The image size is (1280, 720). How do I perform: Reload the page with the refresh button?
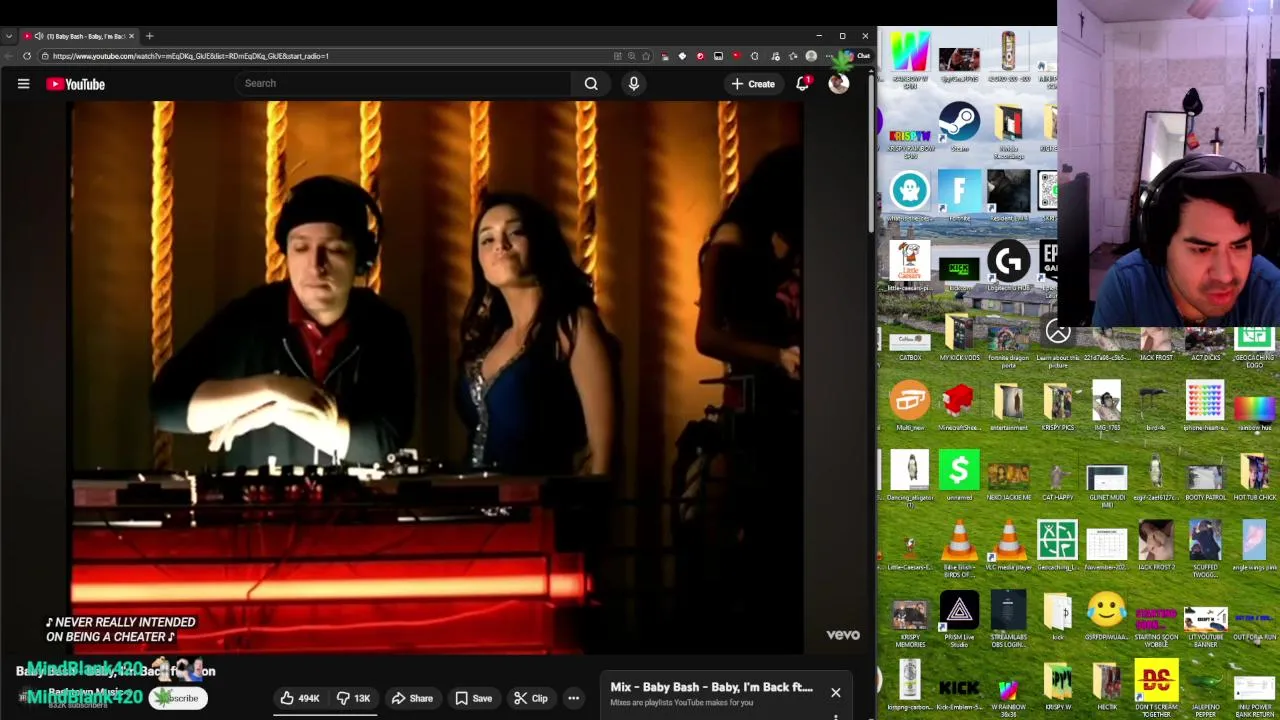[27, 56]
